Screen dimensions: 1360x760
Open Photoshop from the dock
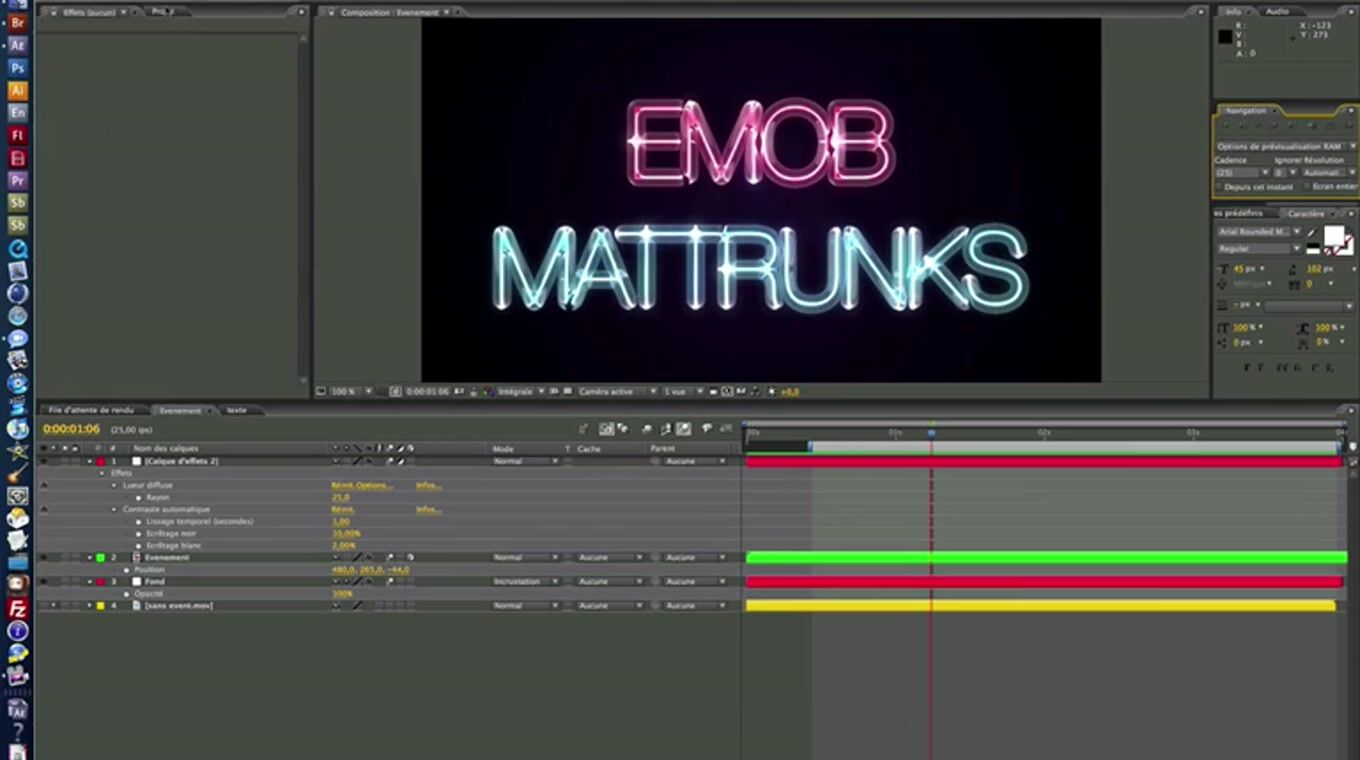(17, 68)
